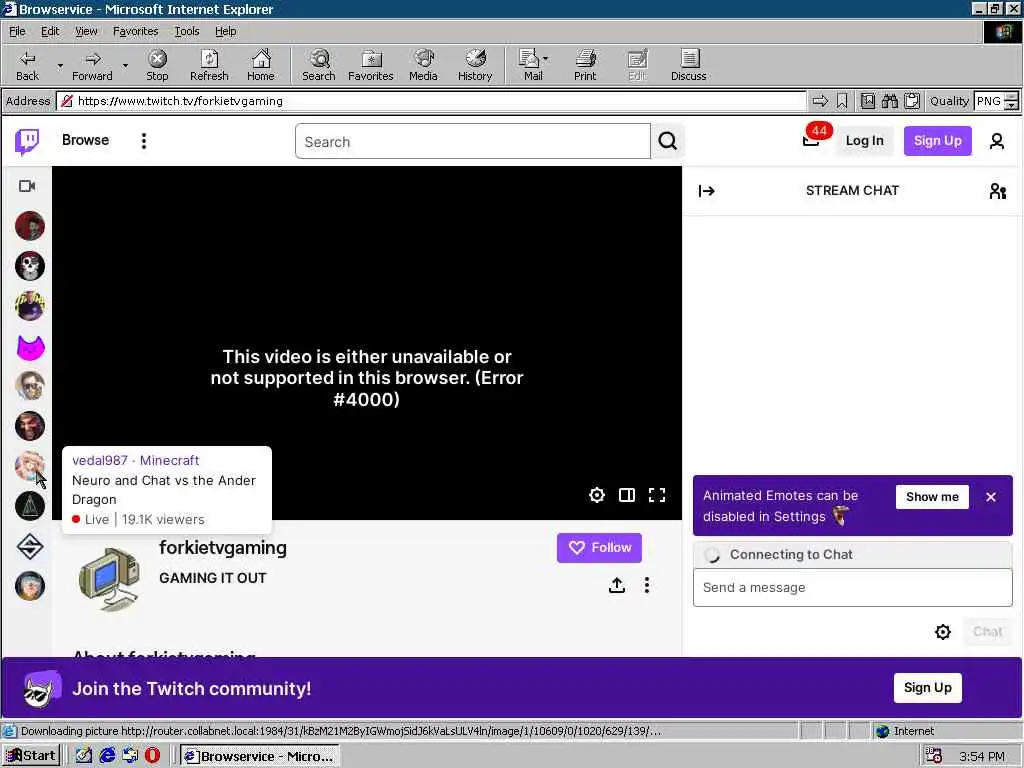This screenshot has height=768, width=1024.
Task: Open the pink cat avatar channel
Action: (30, 347)
